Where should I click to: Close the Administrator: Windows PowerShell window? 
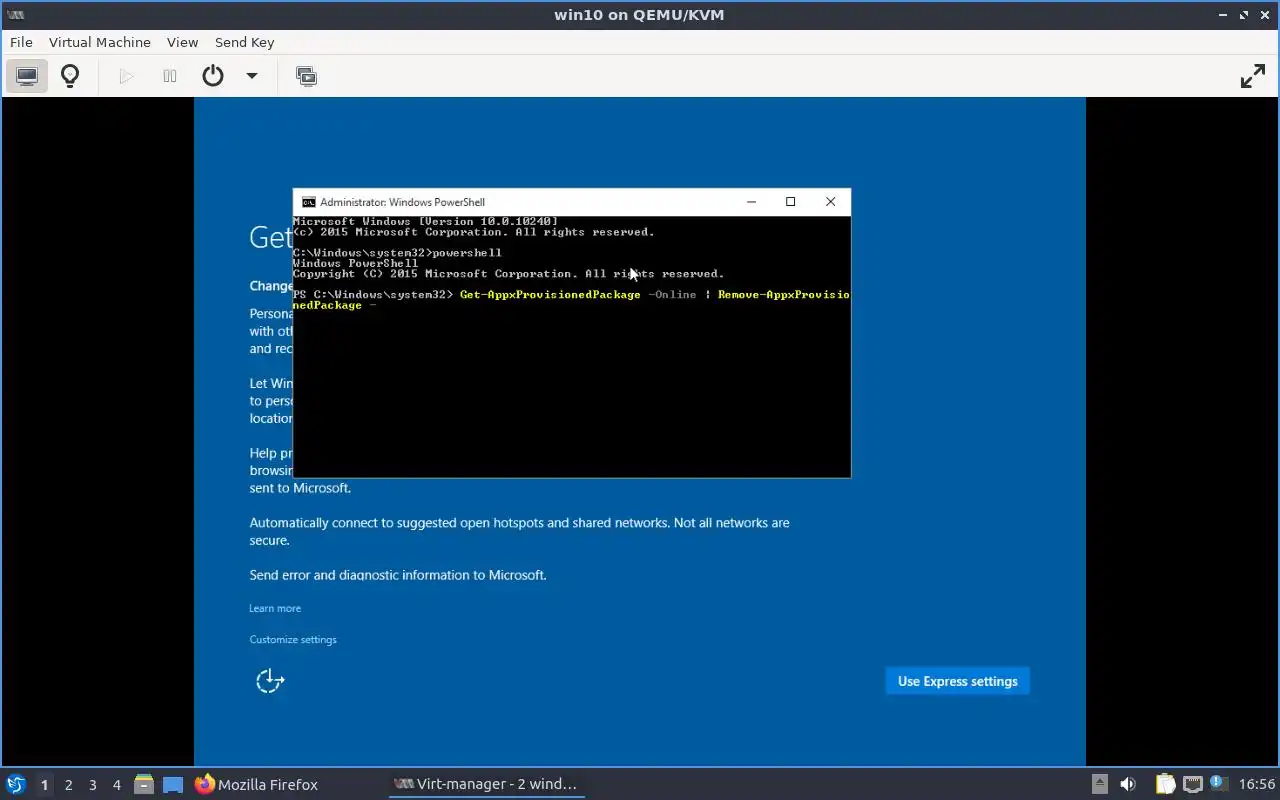pyautogui.click(x=830, y=202)
